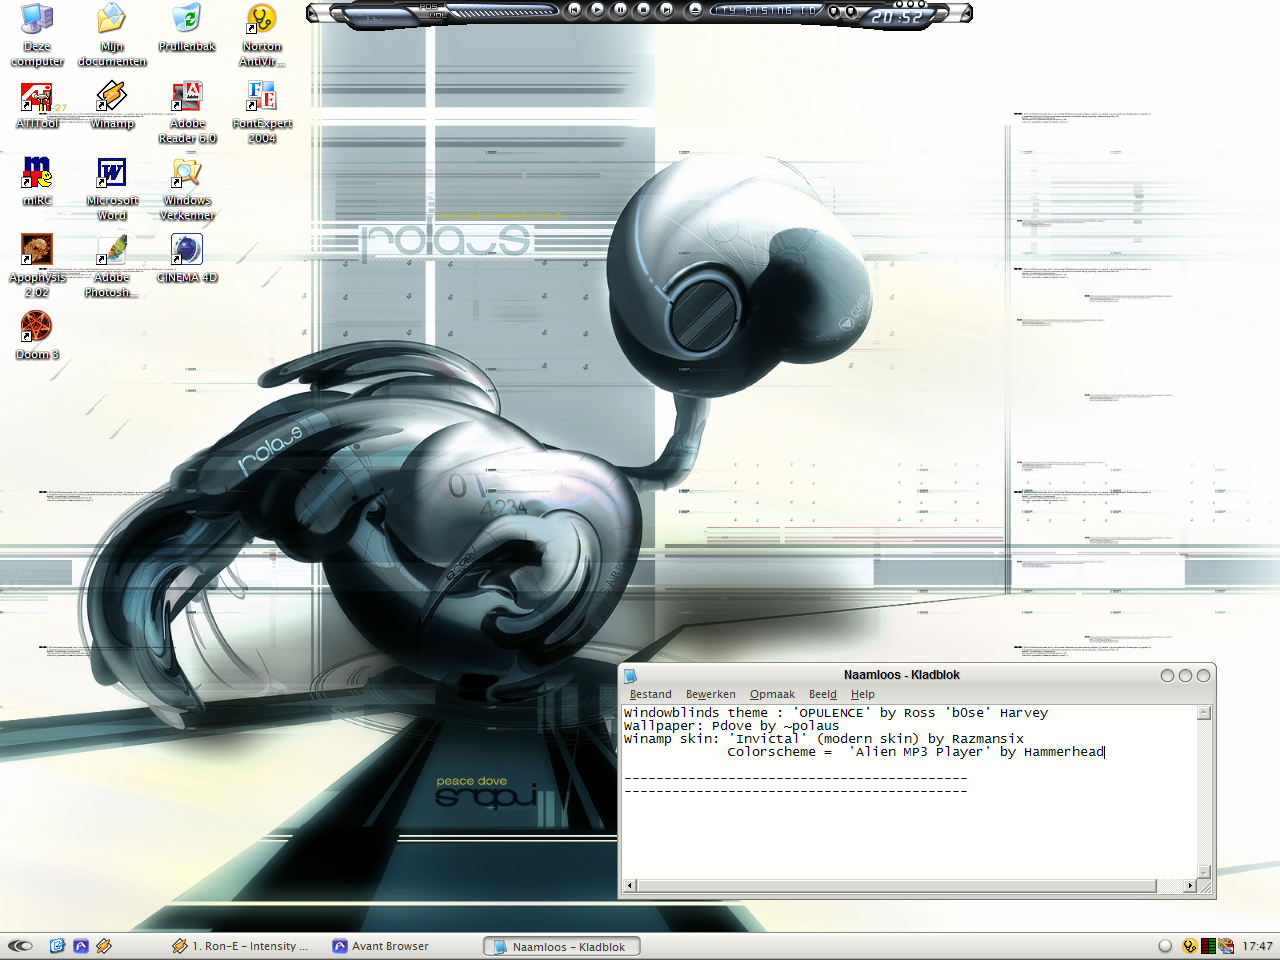Open the Opmaak menu in Kladblok
Image resolution: width=1280 pixels, height=960 pixels.
pyautogui.click(x=772, y=694)
